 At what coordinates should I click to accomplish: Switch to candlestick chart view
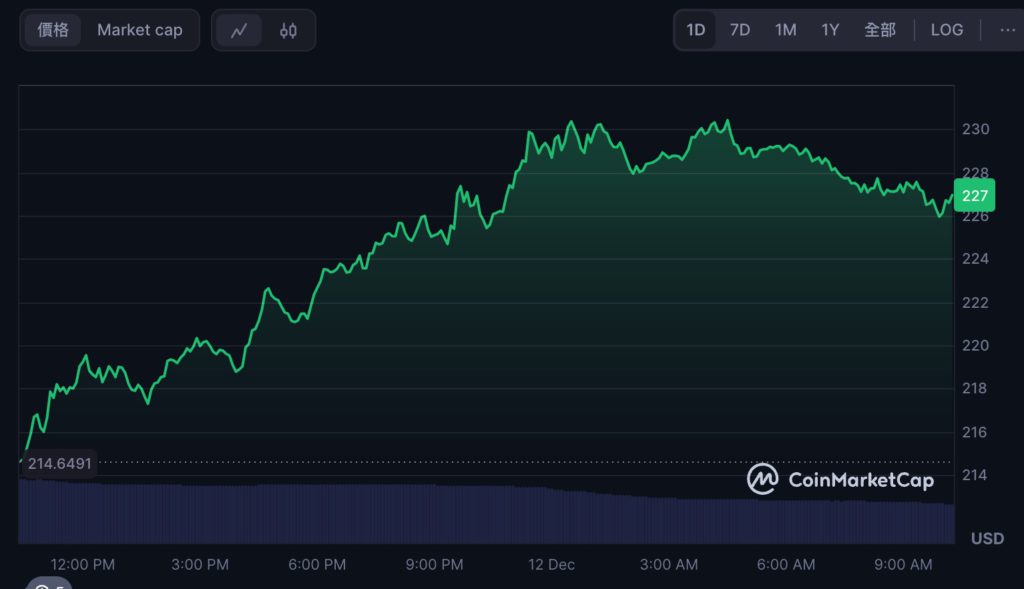[288, 30]
